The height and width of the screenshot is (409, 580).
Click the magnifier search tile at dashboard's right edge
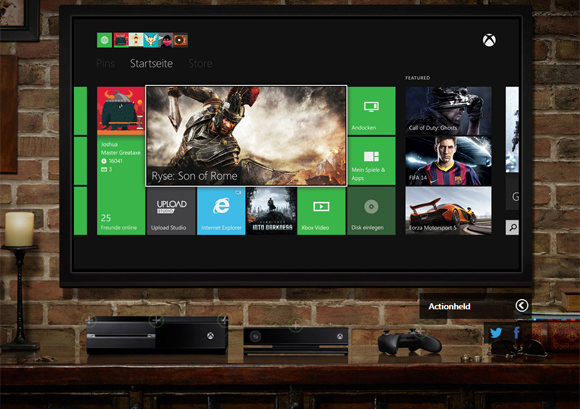point(512,227)
